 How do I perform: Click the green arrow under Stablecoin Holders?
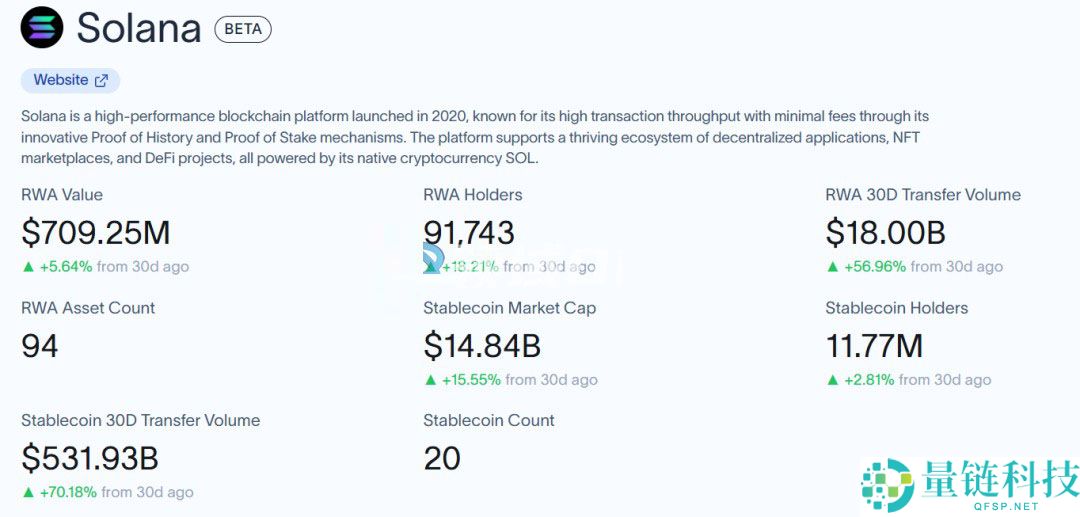832,380
